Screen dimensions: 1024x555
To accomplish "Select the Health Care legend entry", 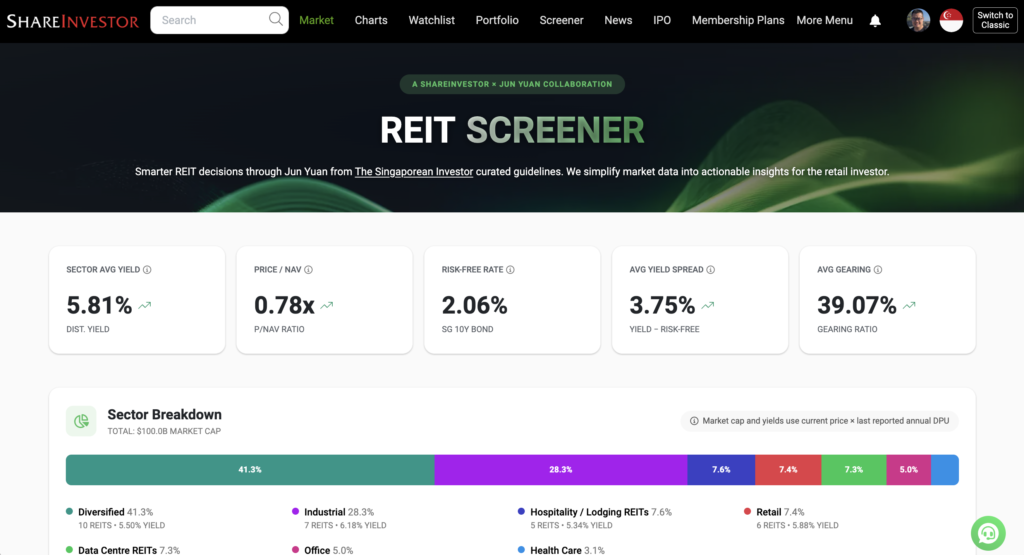I will 561,550.
